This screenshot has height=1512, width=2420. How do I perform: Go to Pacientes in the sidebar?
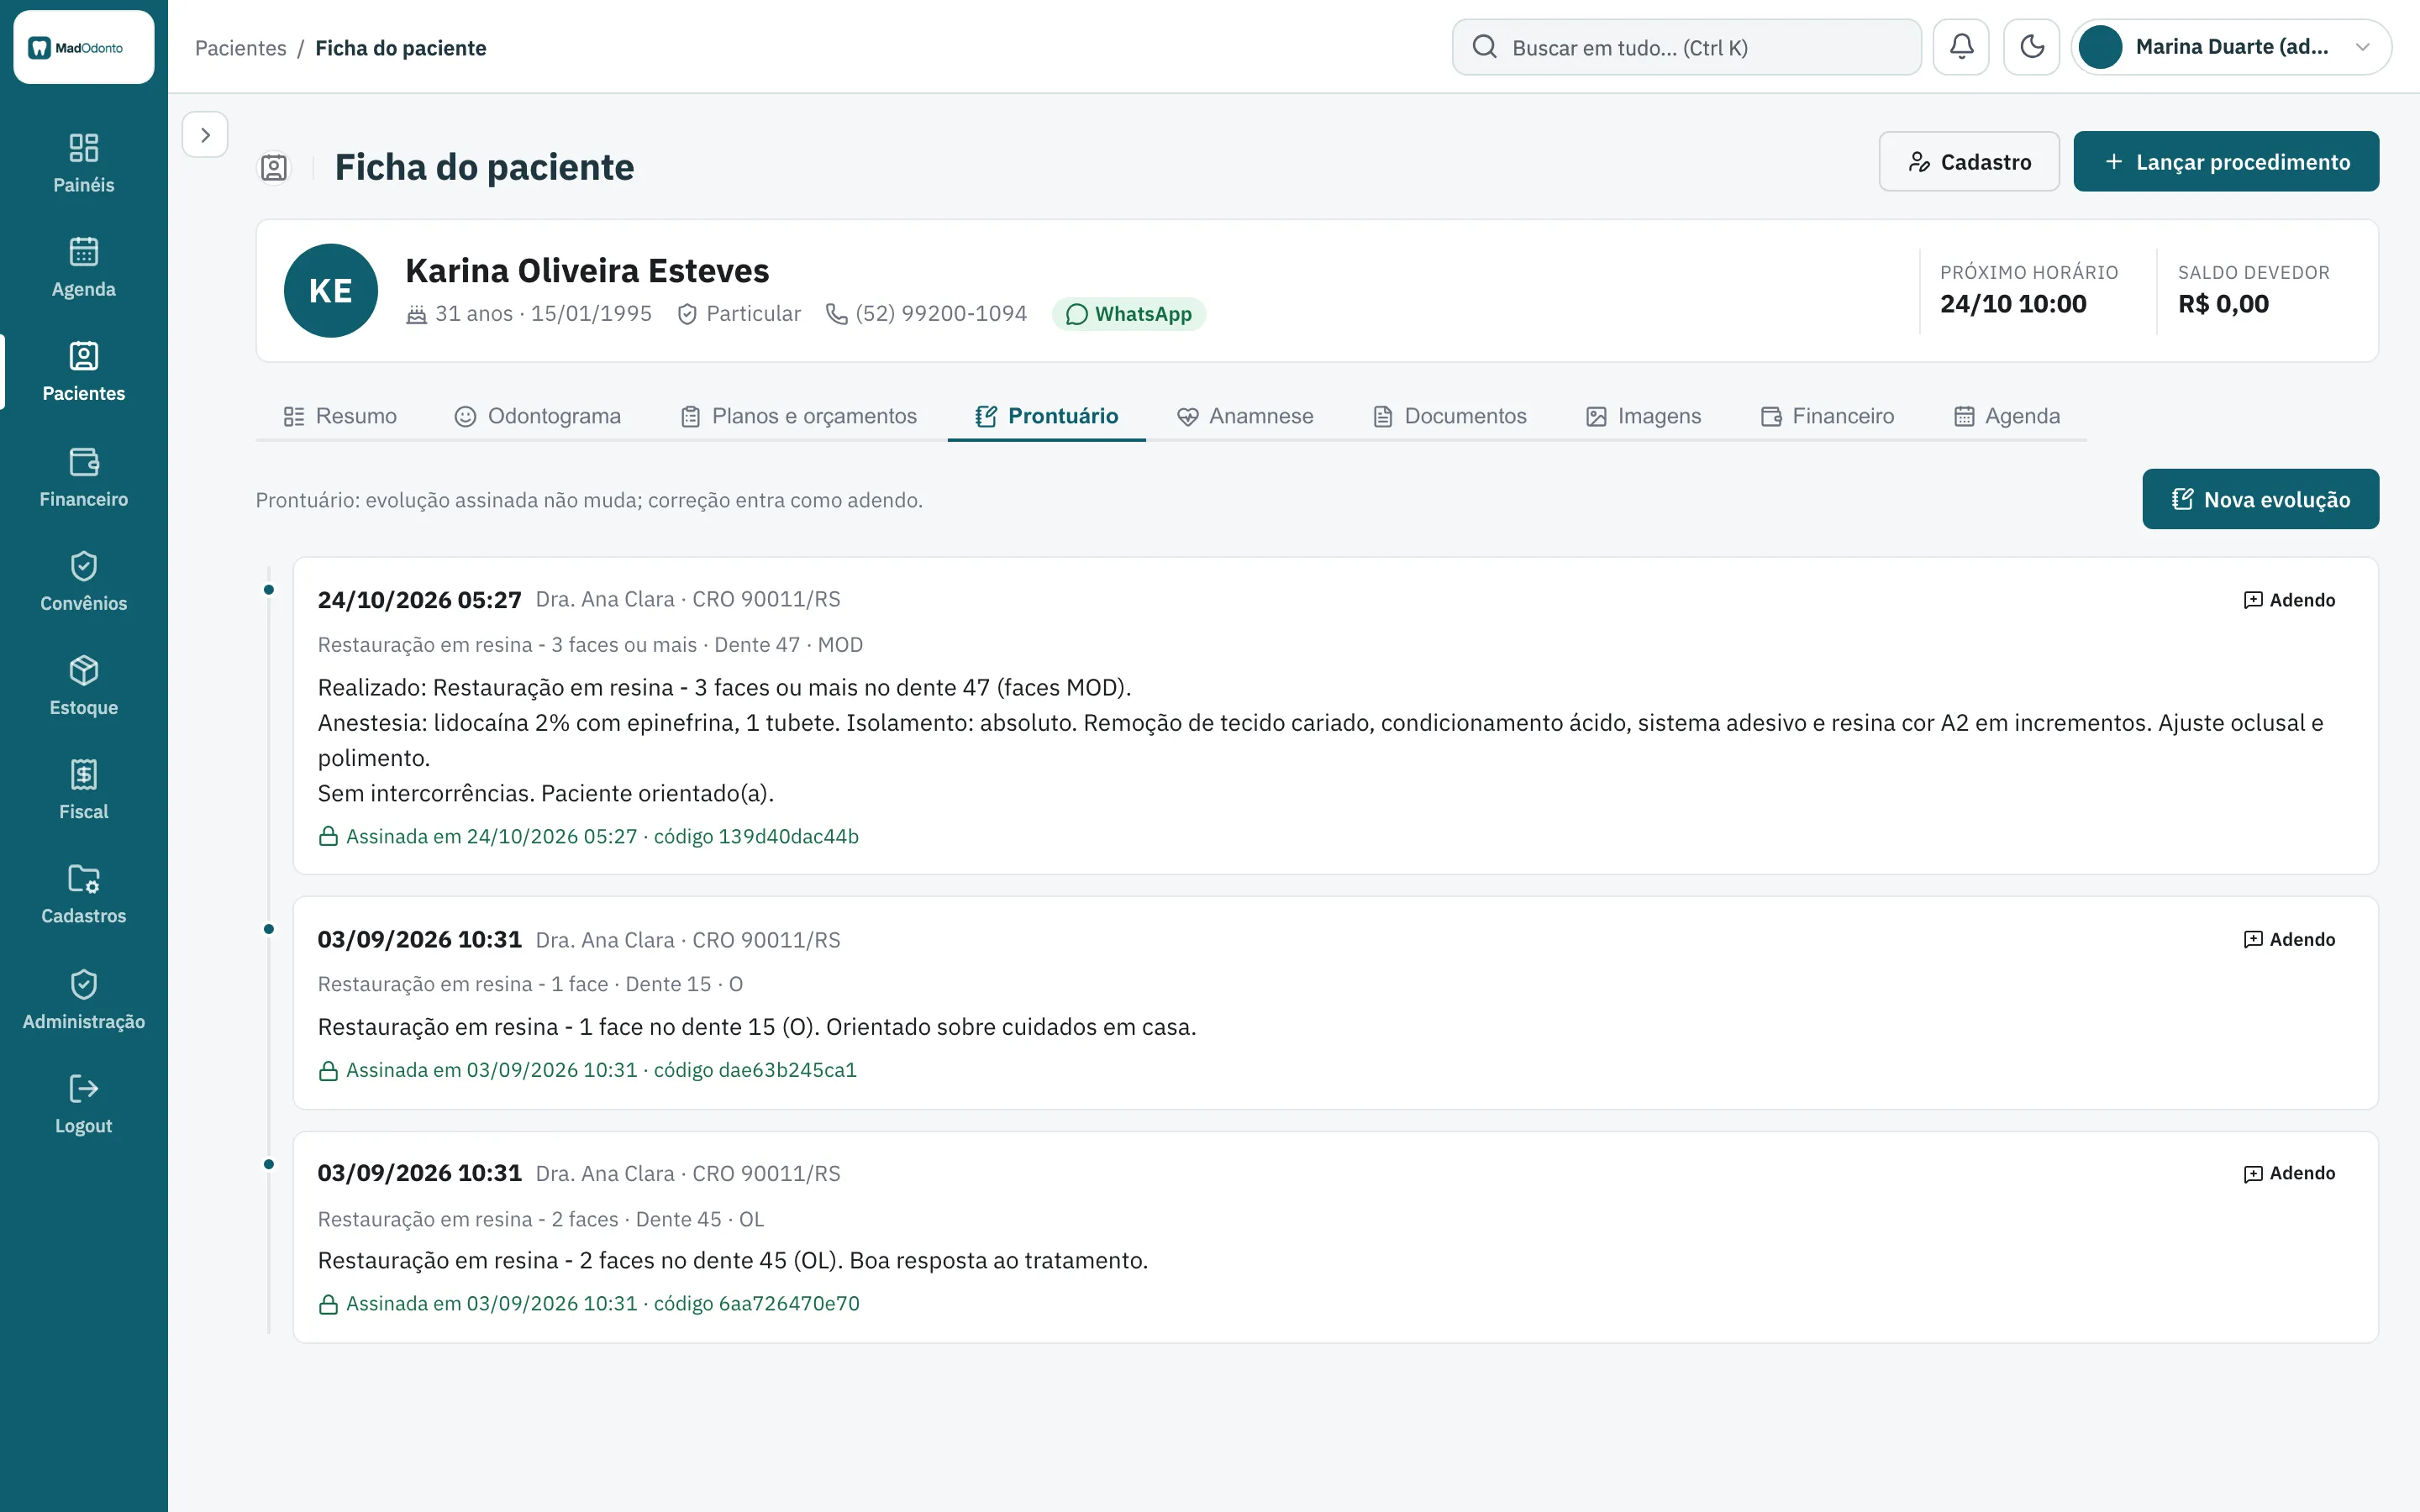click(84, 372)
